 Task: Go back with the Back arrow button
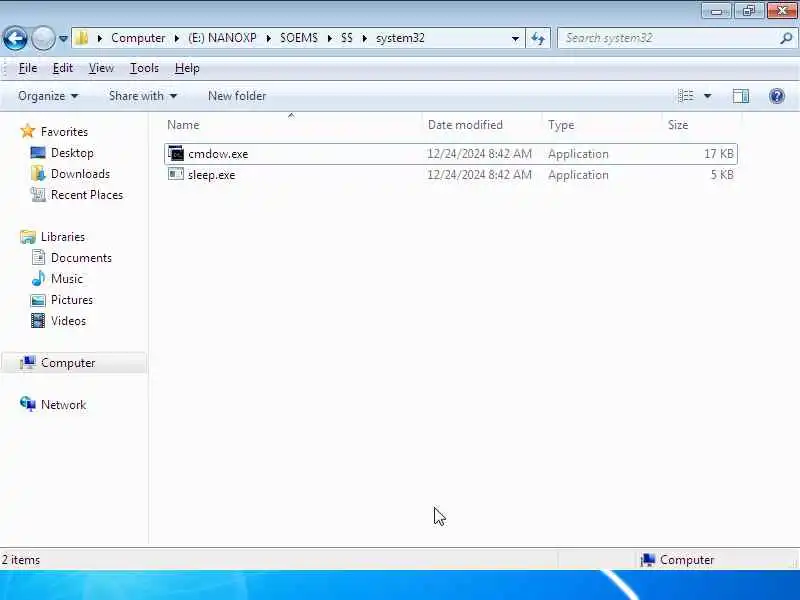click(15, 38)
